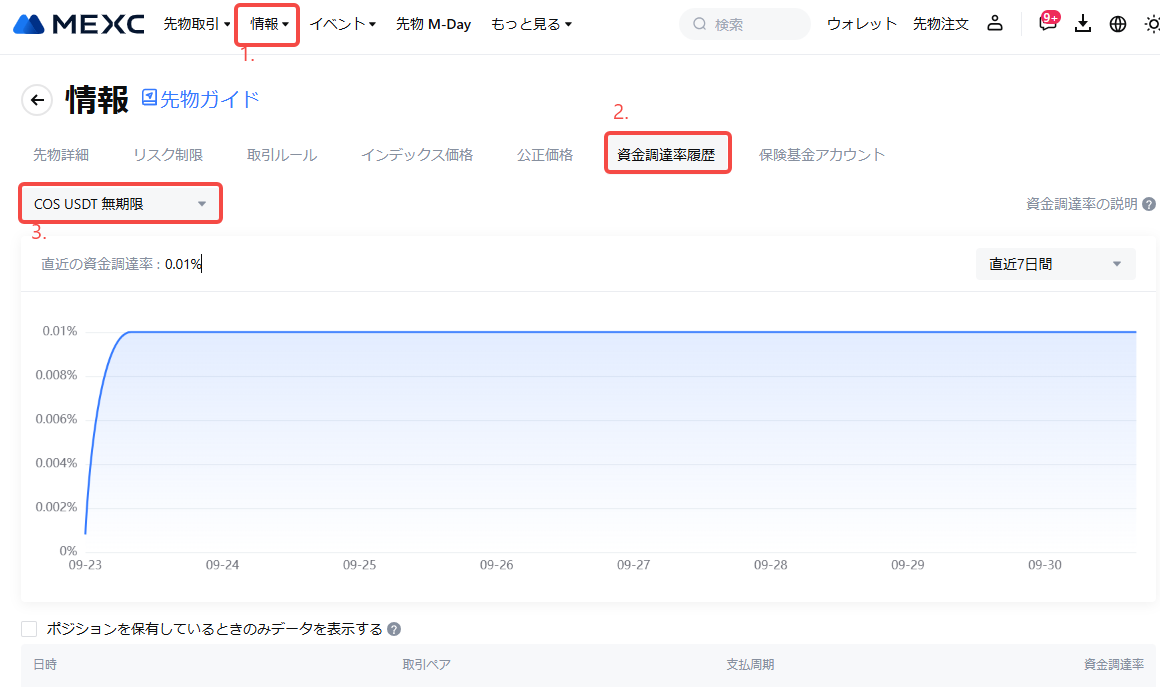
Task: Click the back arrow button
Action: (38, 100)
